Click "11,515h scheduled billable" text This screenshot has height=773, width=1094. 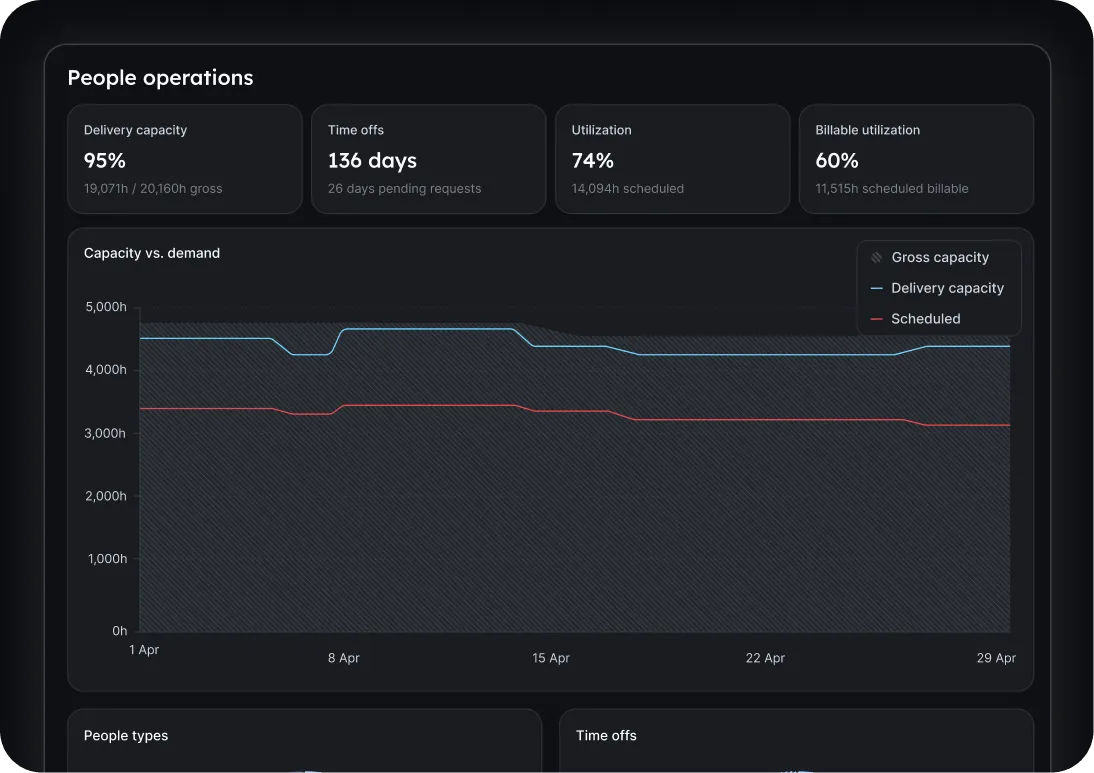point(892,188)
